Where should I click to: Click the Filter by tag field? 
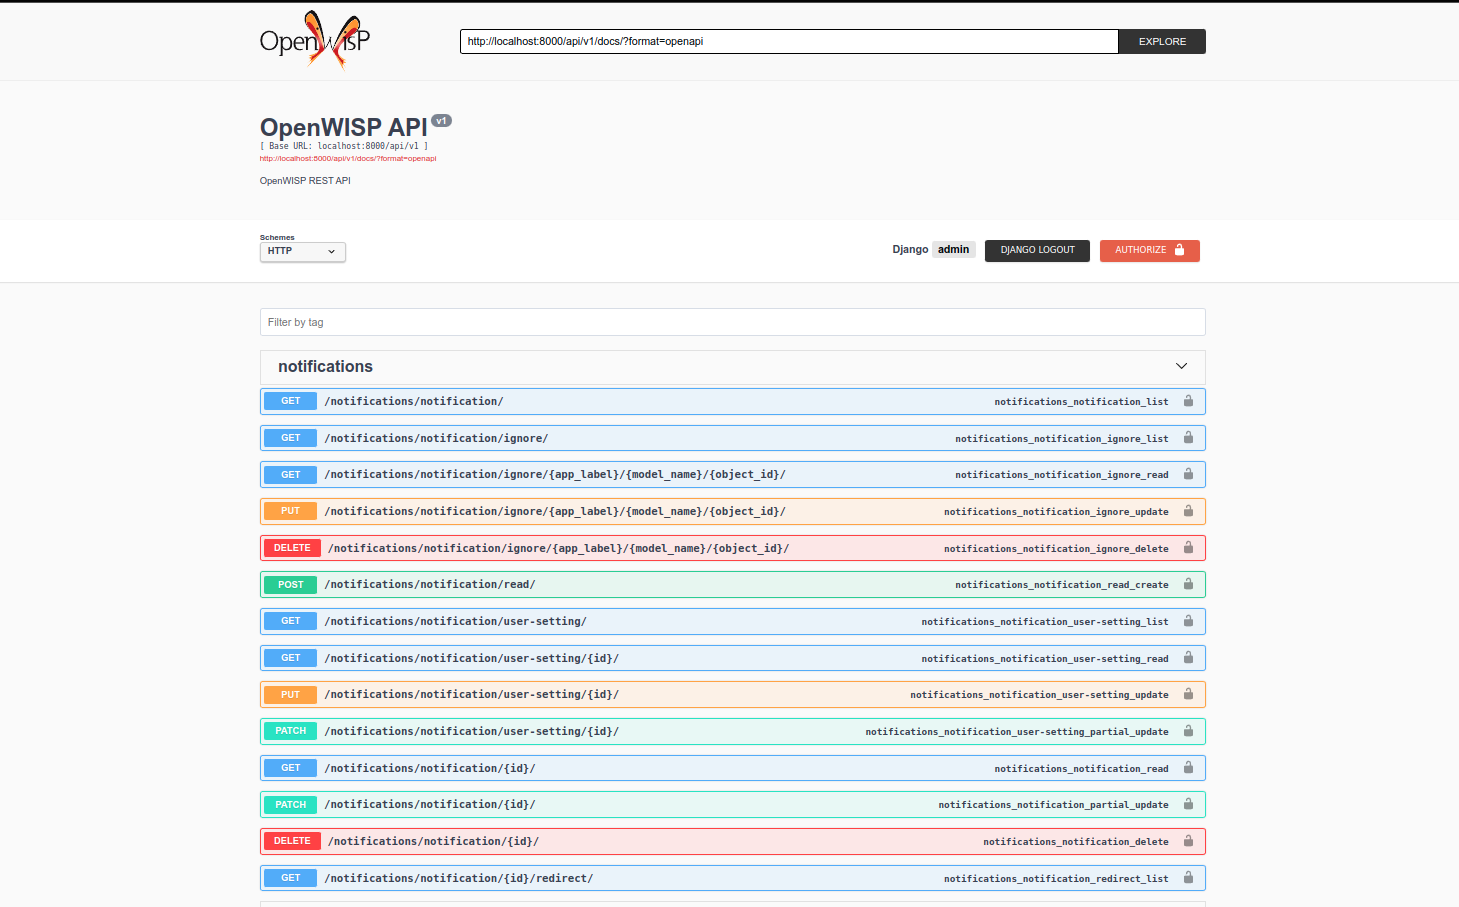733,322
